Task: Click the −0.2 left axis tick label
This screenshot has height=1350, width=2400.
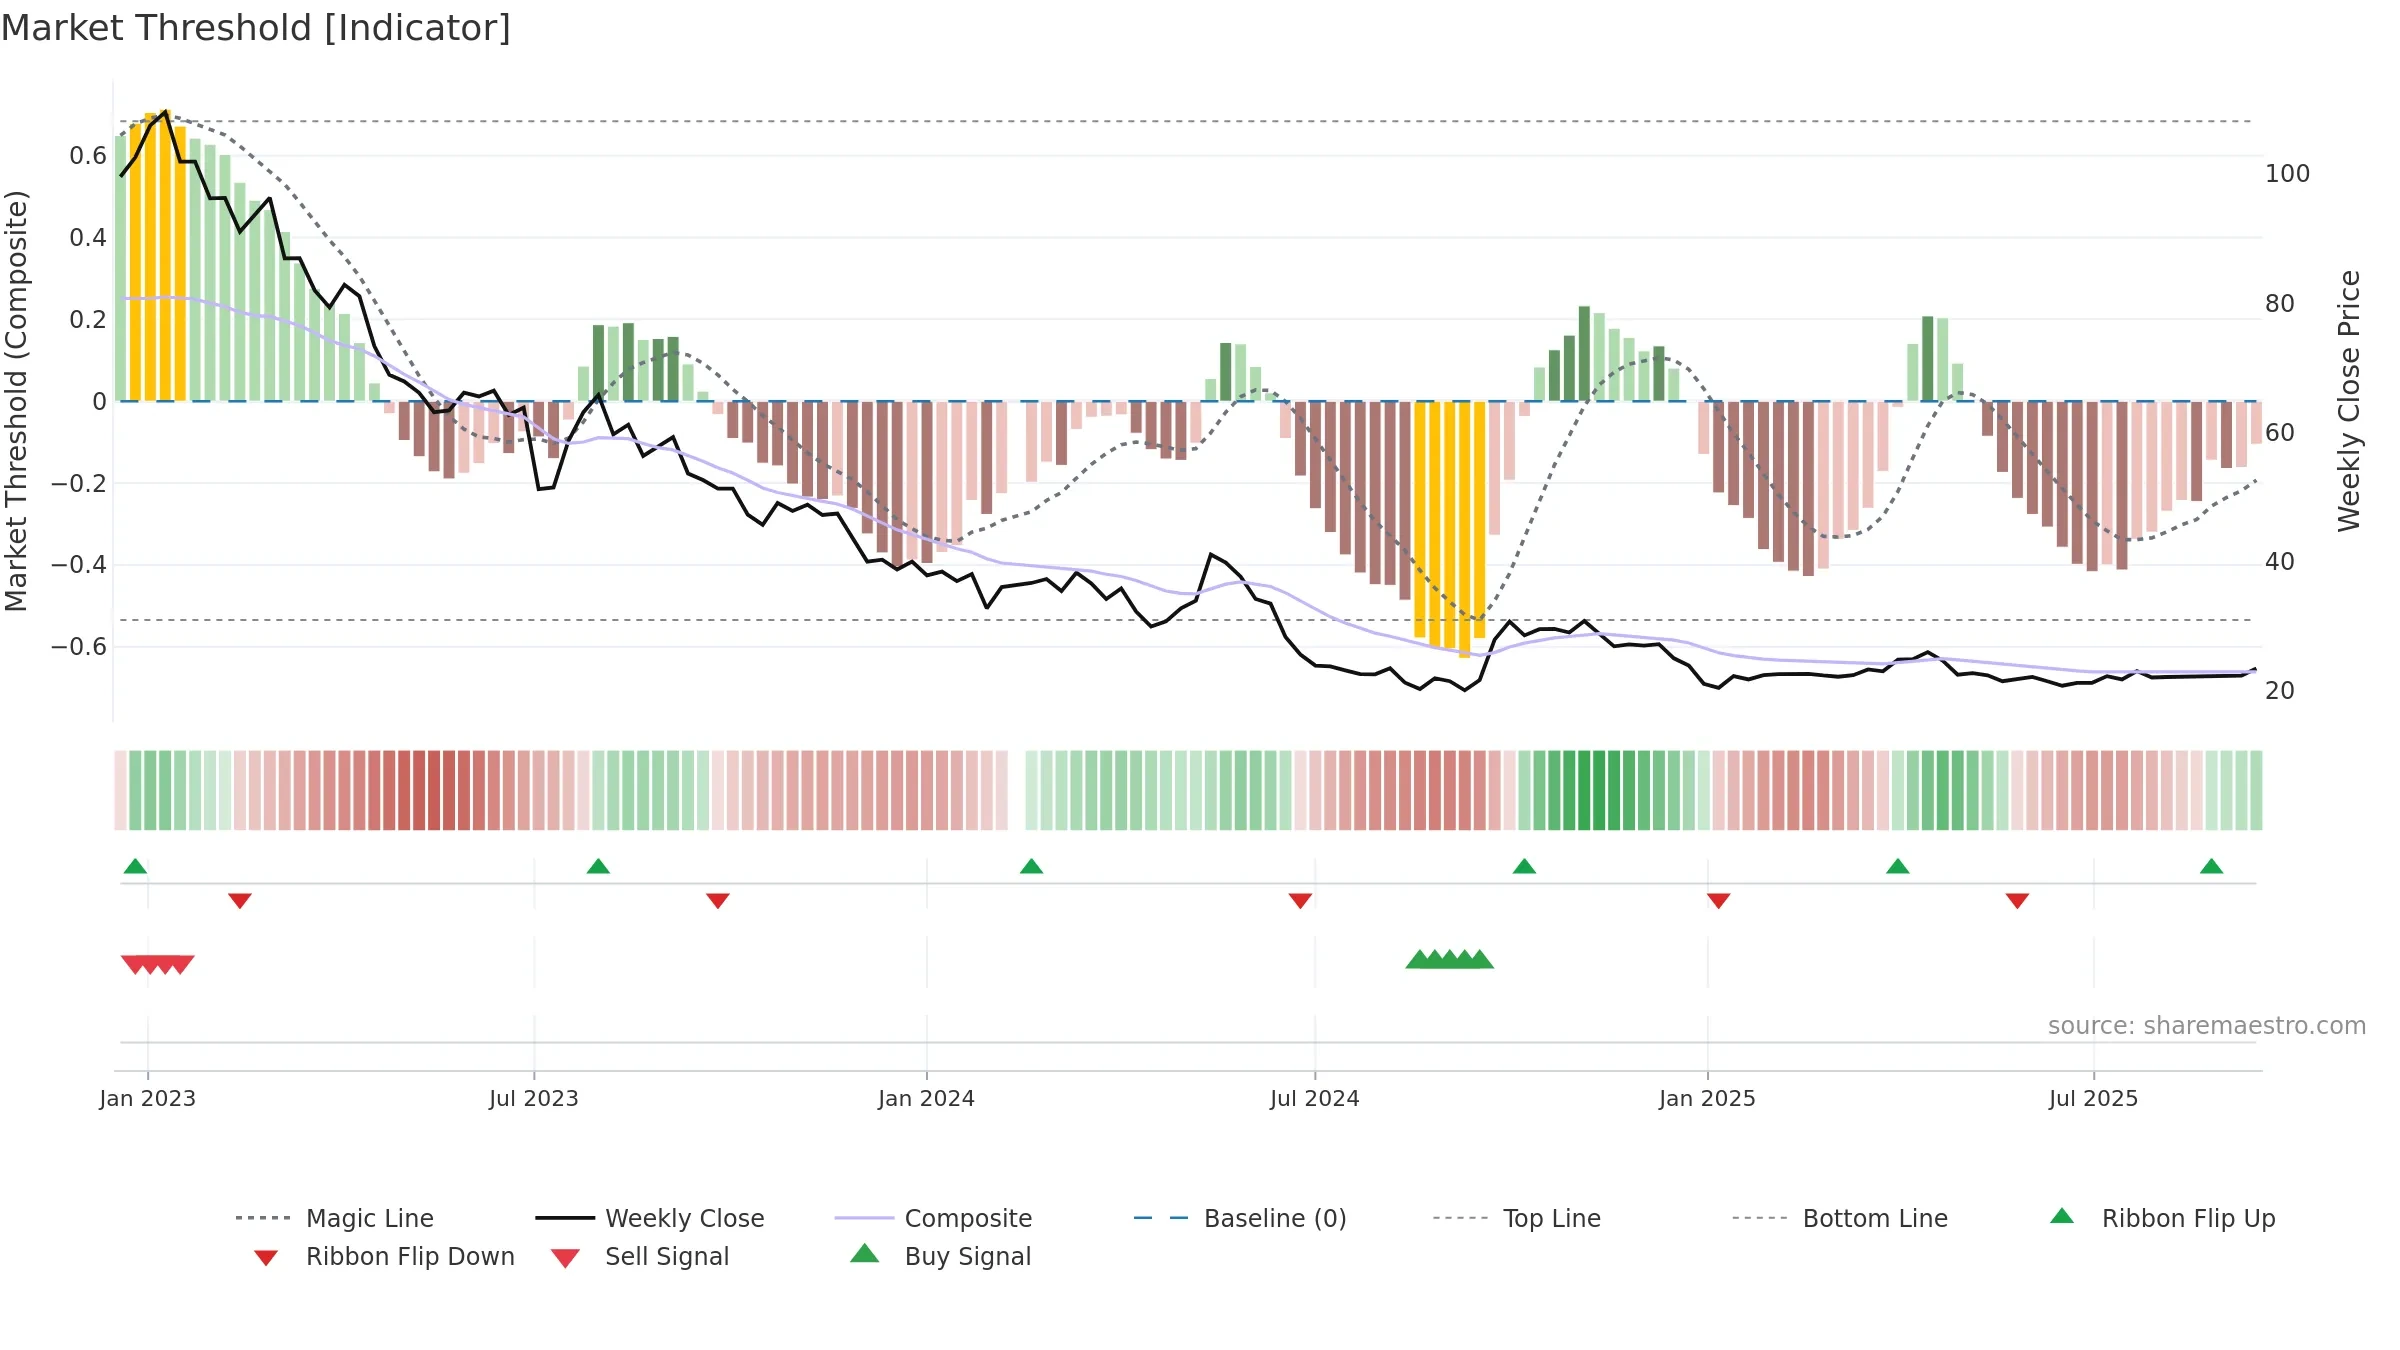Action: tap(79, 484)
